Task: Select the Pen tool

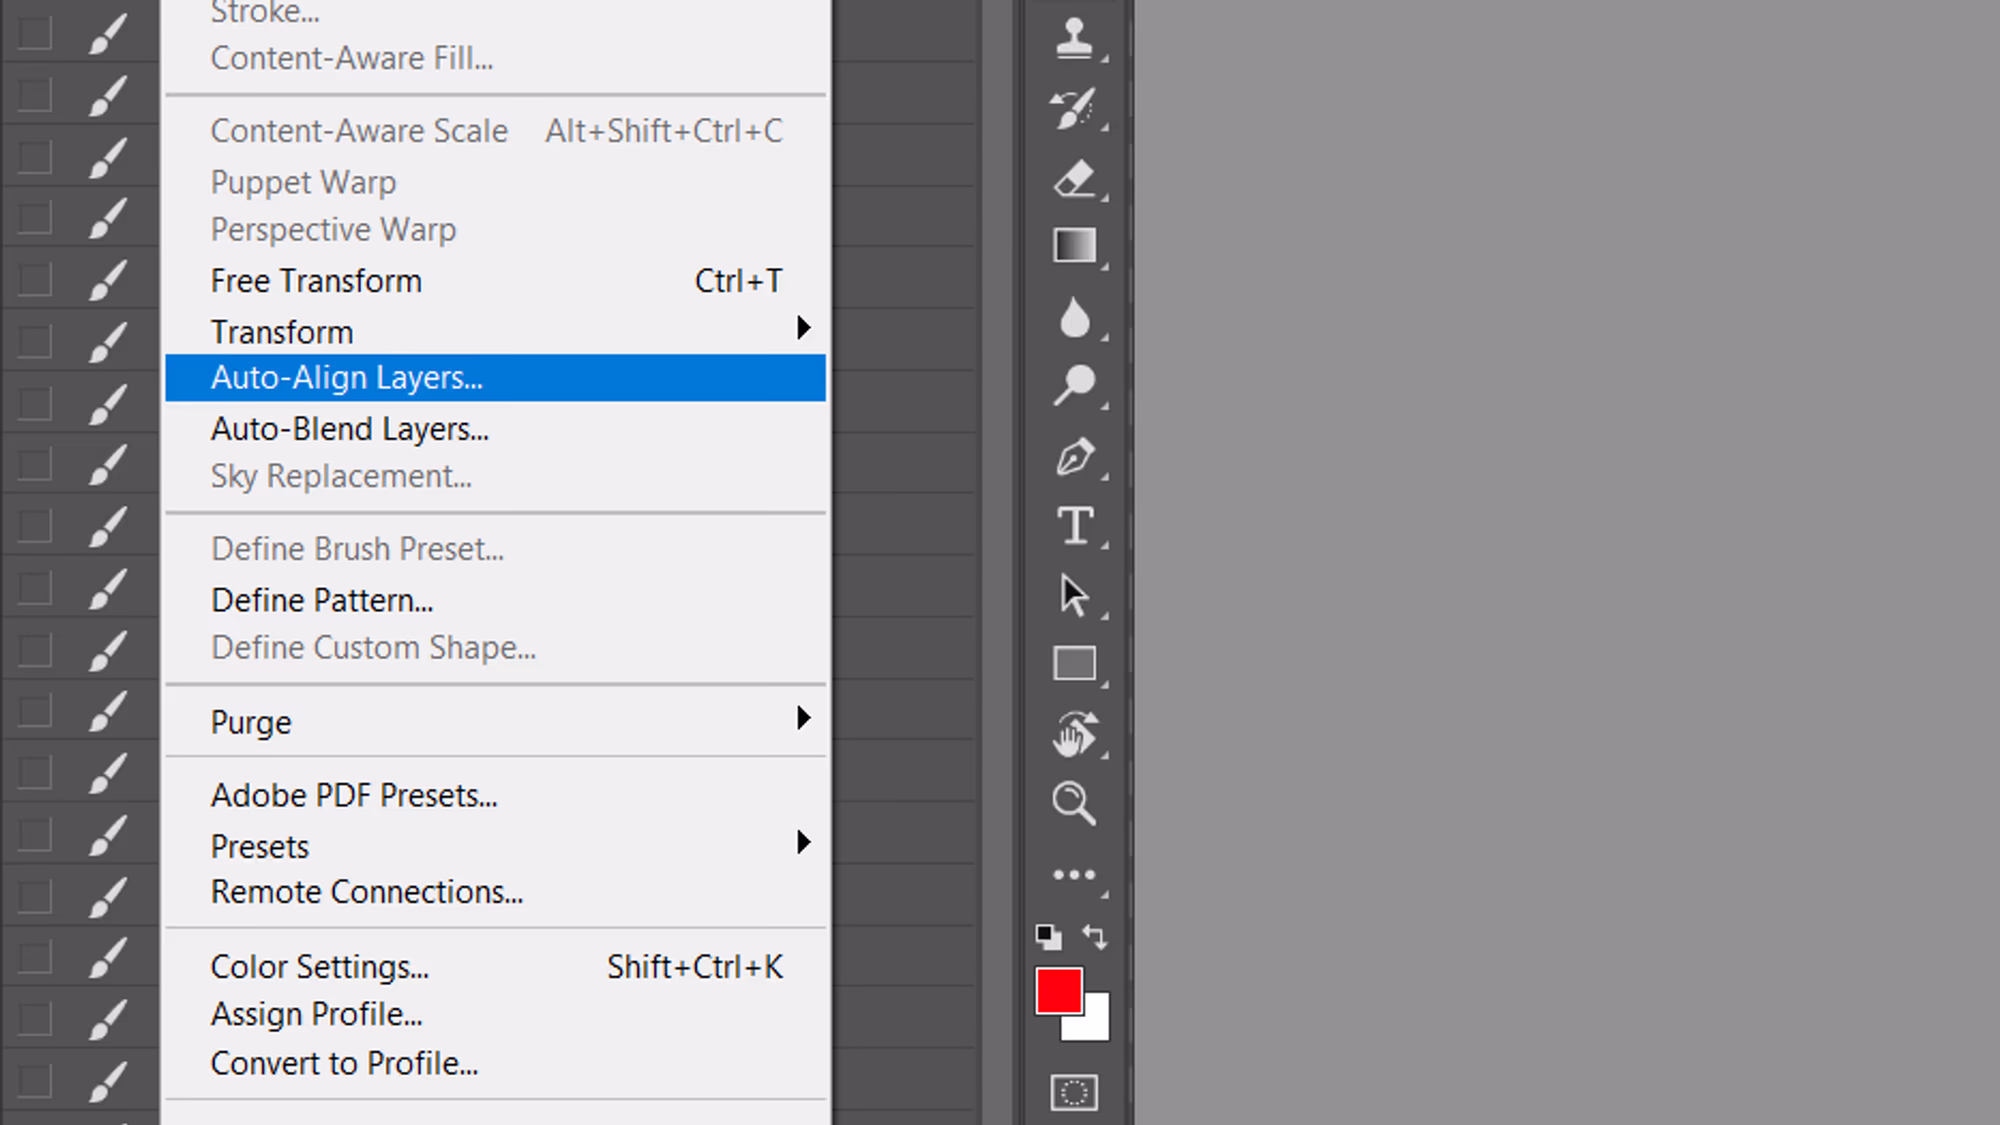Action: (x=1074, y=457)
